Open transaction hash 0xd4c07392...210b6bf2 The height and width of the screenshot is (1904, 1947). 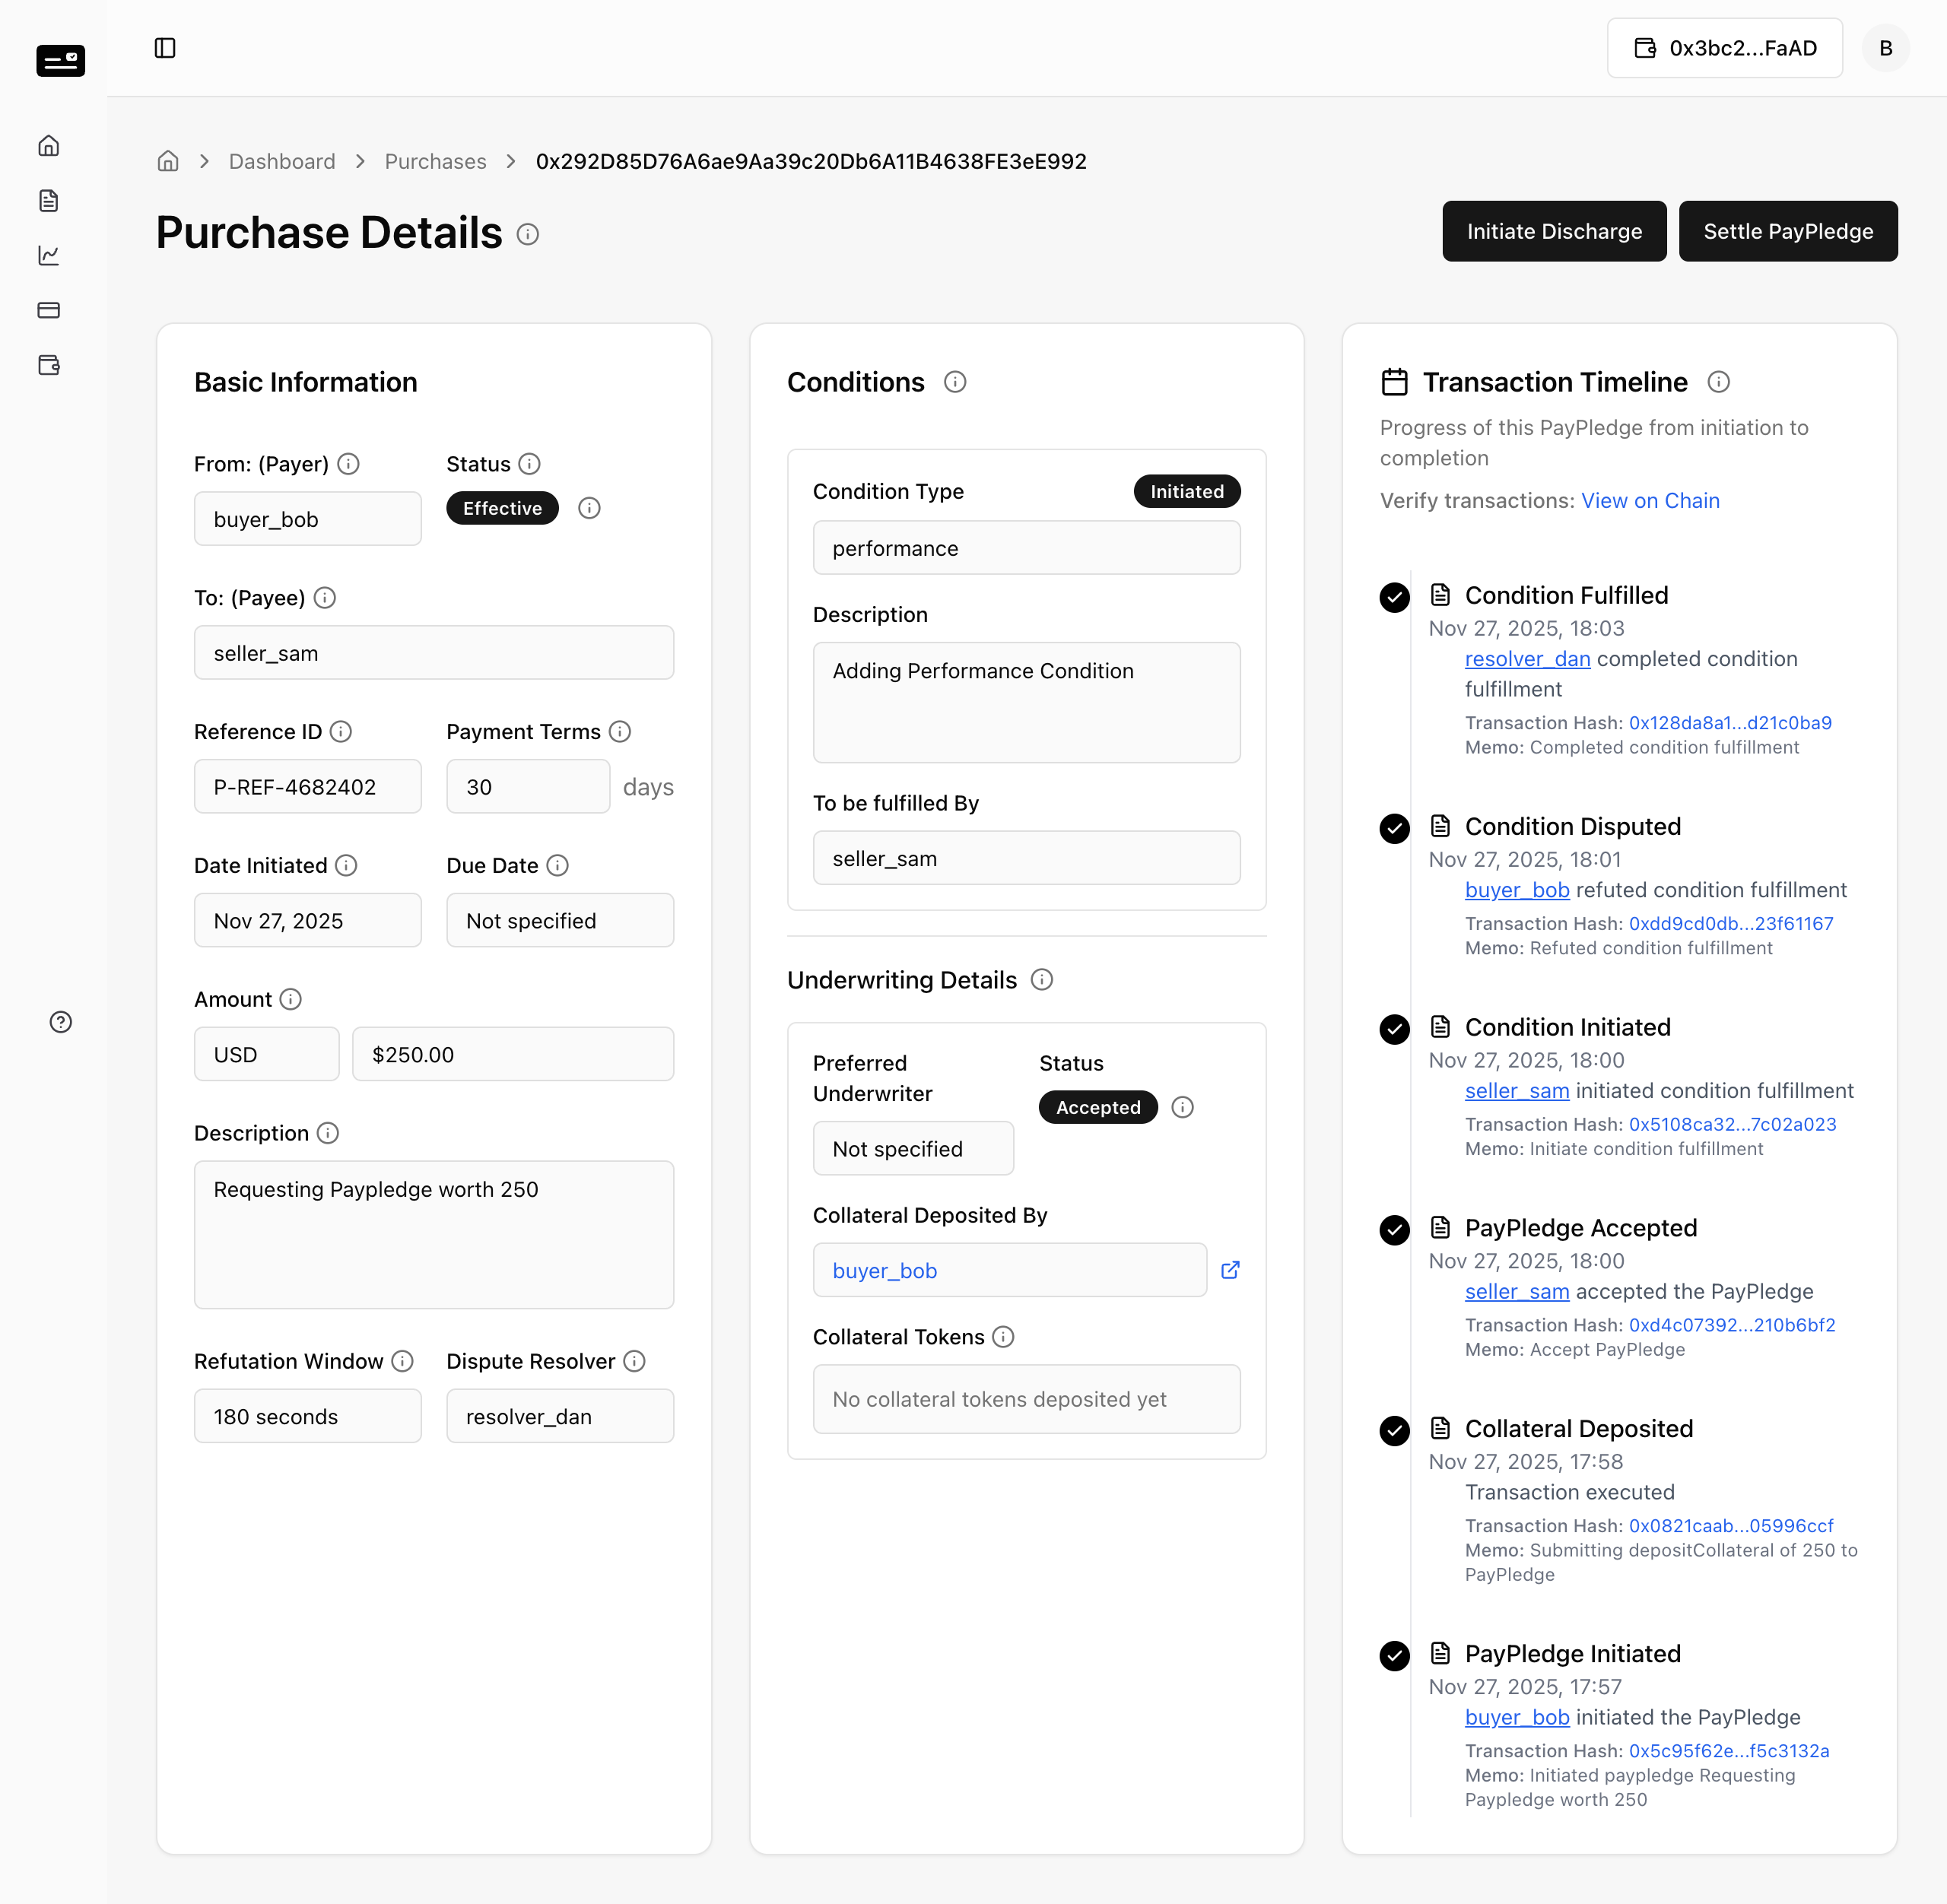[1732, 1325]
